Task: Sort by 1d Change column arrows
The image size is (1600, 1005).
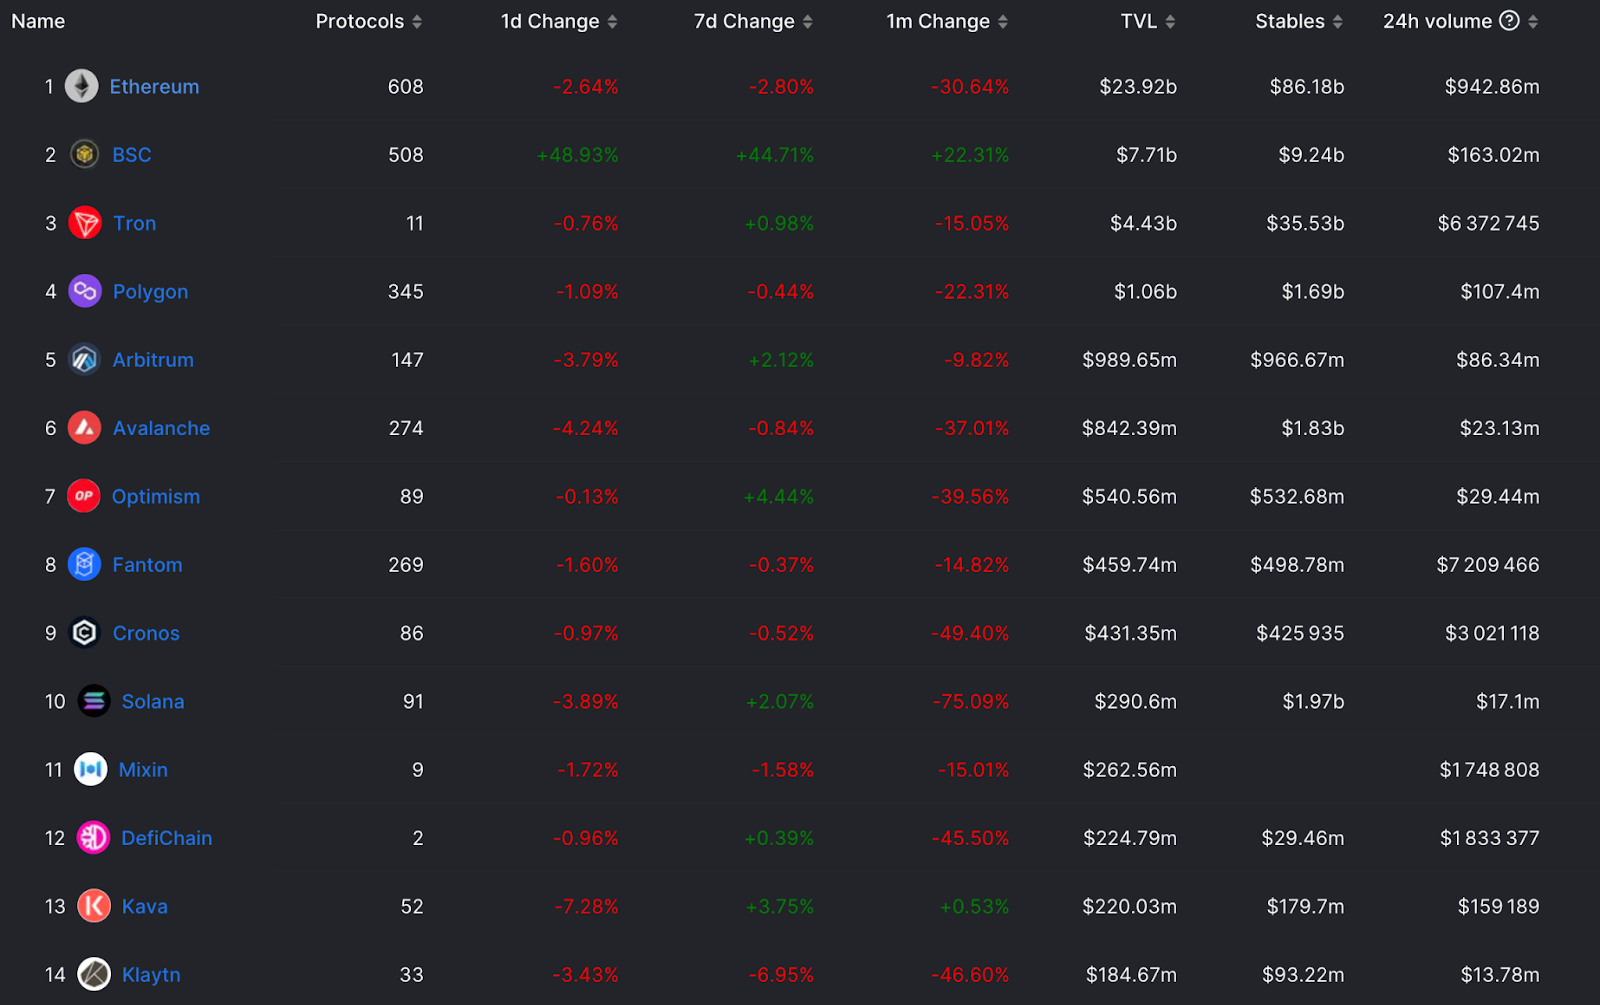Action: tap(612, 22)
